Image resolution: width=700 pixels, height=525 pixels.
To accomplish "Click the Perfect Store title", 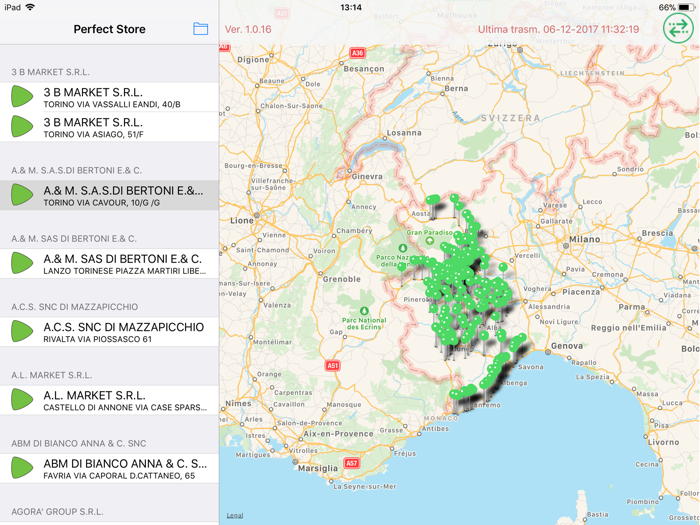I will (x=109, y=29).
